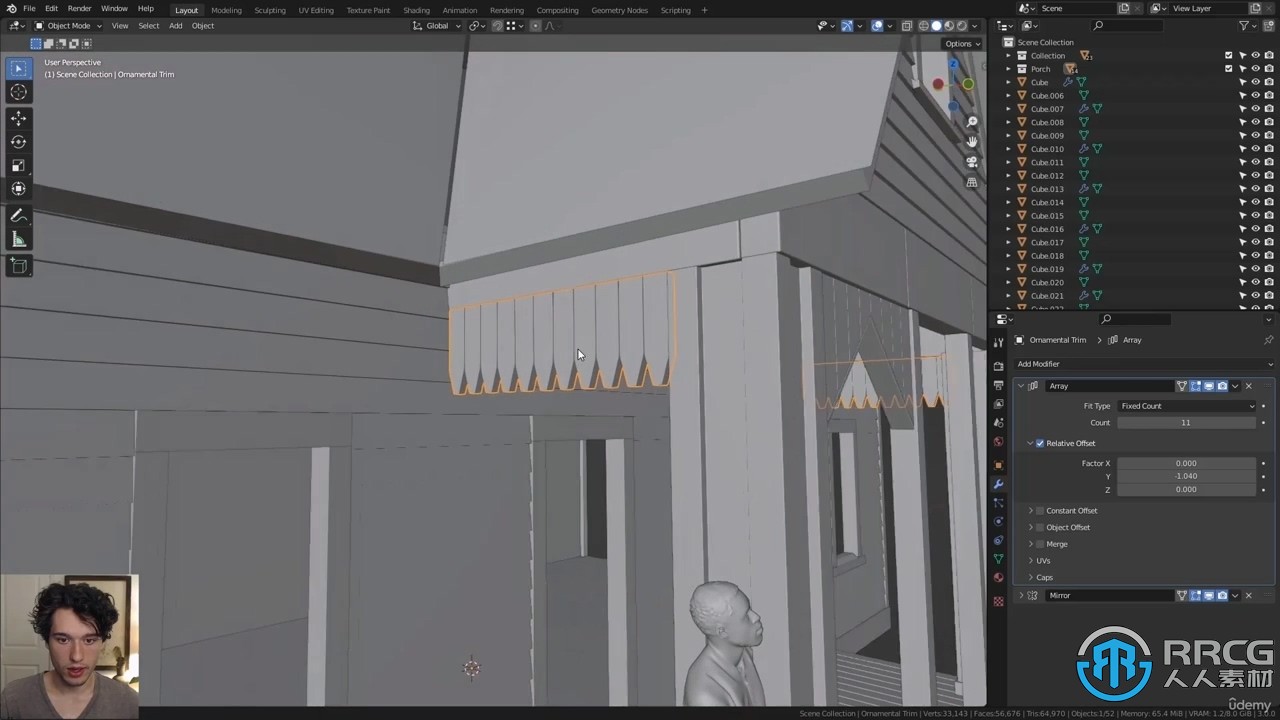Uncheck Relative Offset checkbox
Image resolution: width=1280 pixels, height=720 pixels.
tap(1040, 443)
